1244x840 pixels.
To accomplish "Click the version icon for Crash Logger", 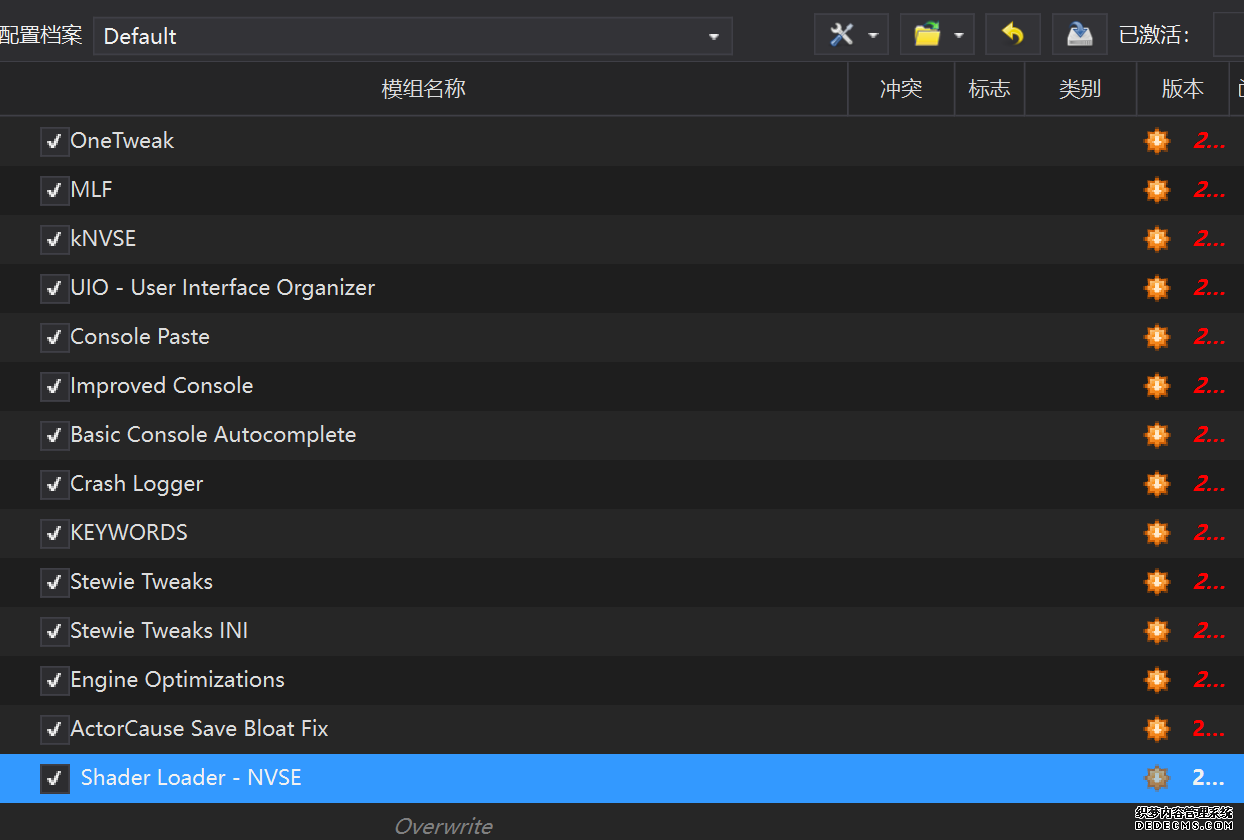I will 1157,484.
